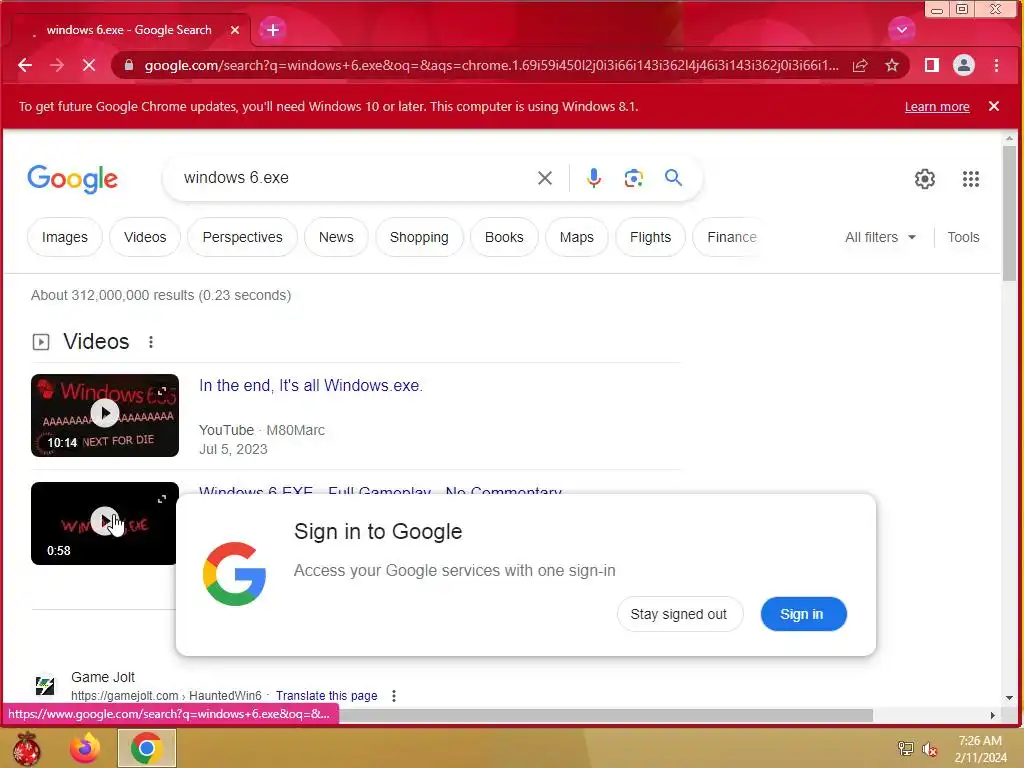Dismiss the Windows 8.1 update infobar
Image resolution: width=1024 pixels, height=768 pixels.
coord(994,106)
